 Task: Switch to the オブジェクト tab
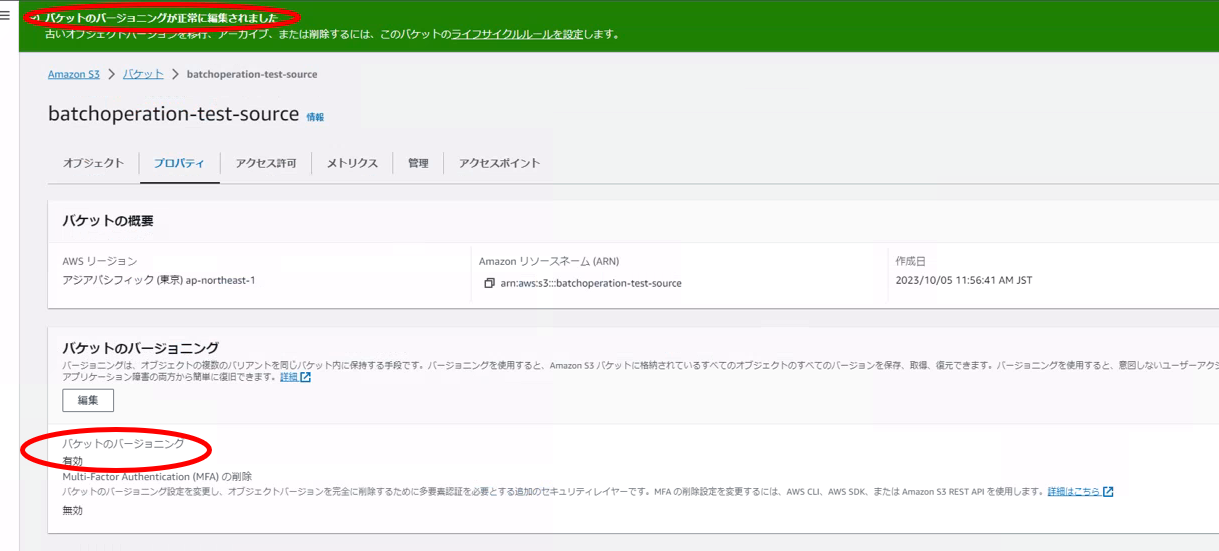pyautogui.click(x=93, y=163)
